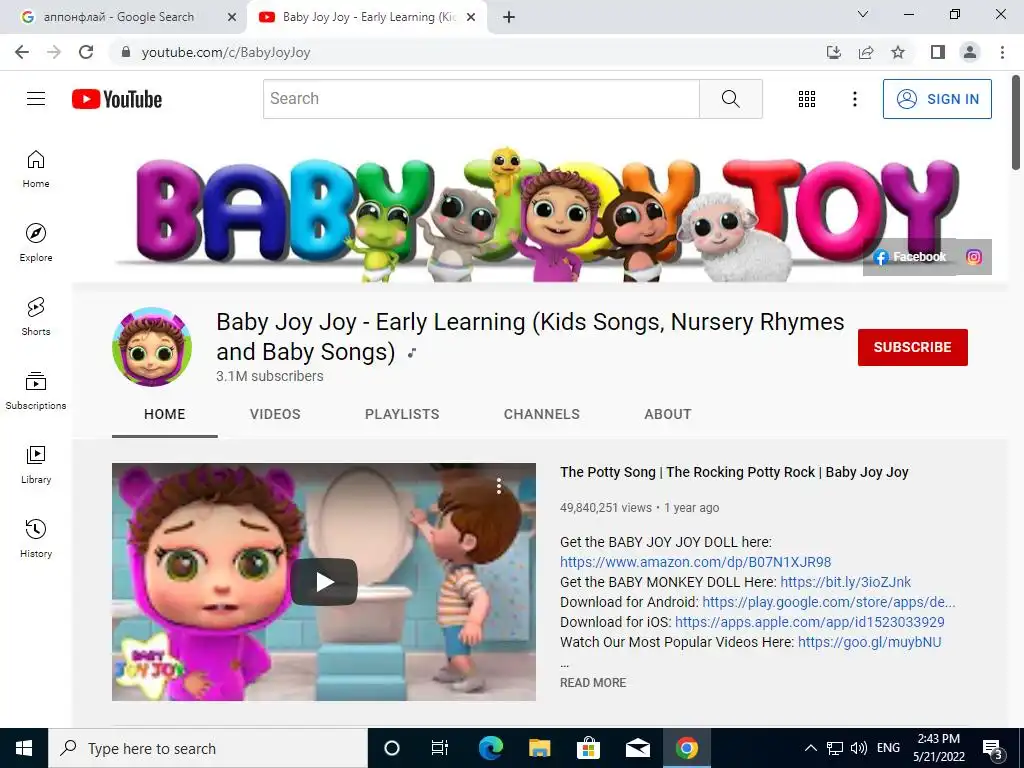The image size is (1024, 768).
Task: Click the share page icon in address bar
Action: 866,52
